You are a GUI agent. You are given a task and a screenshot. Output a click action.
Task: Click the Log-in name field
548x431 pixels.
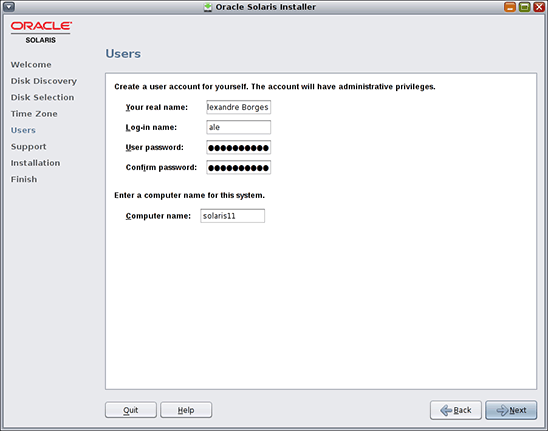click(238, 127)
